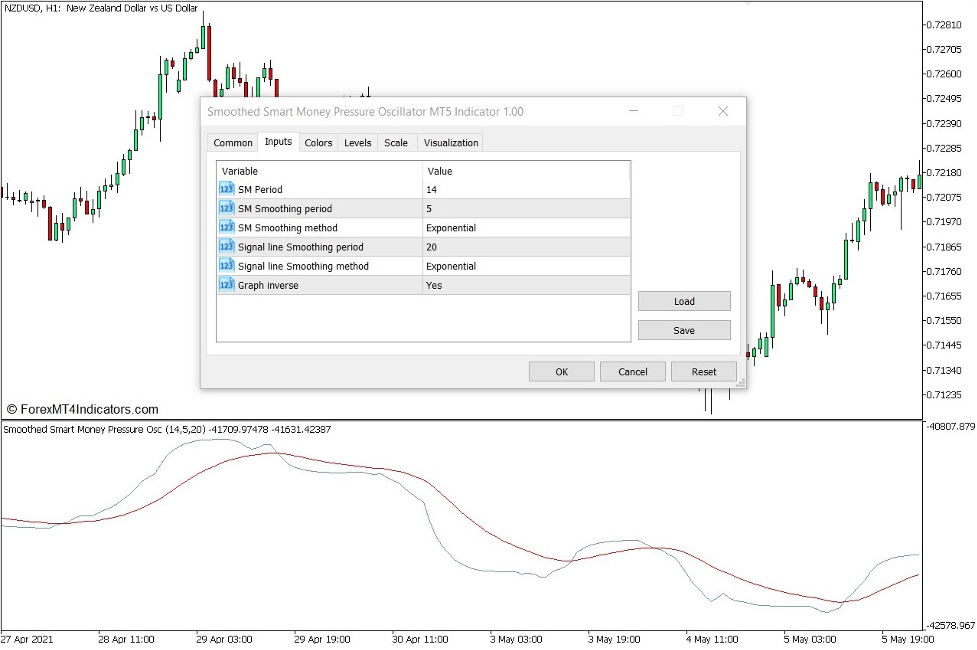977x650 pixels.
Task: Open the Colors tab
Action: [318, 142]
